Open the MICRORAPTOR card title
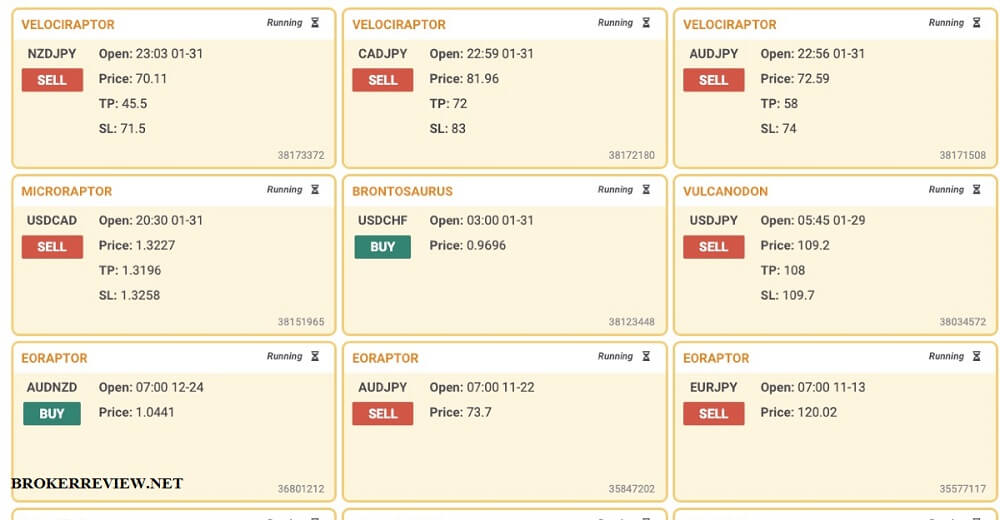Image resolution: width=1000 pixels, height=520 pixels. pyautogui.click(x=66, y=191)
